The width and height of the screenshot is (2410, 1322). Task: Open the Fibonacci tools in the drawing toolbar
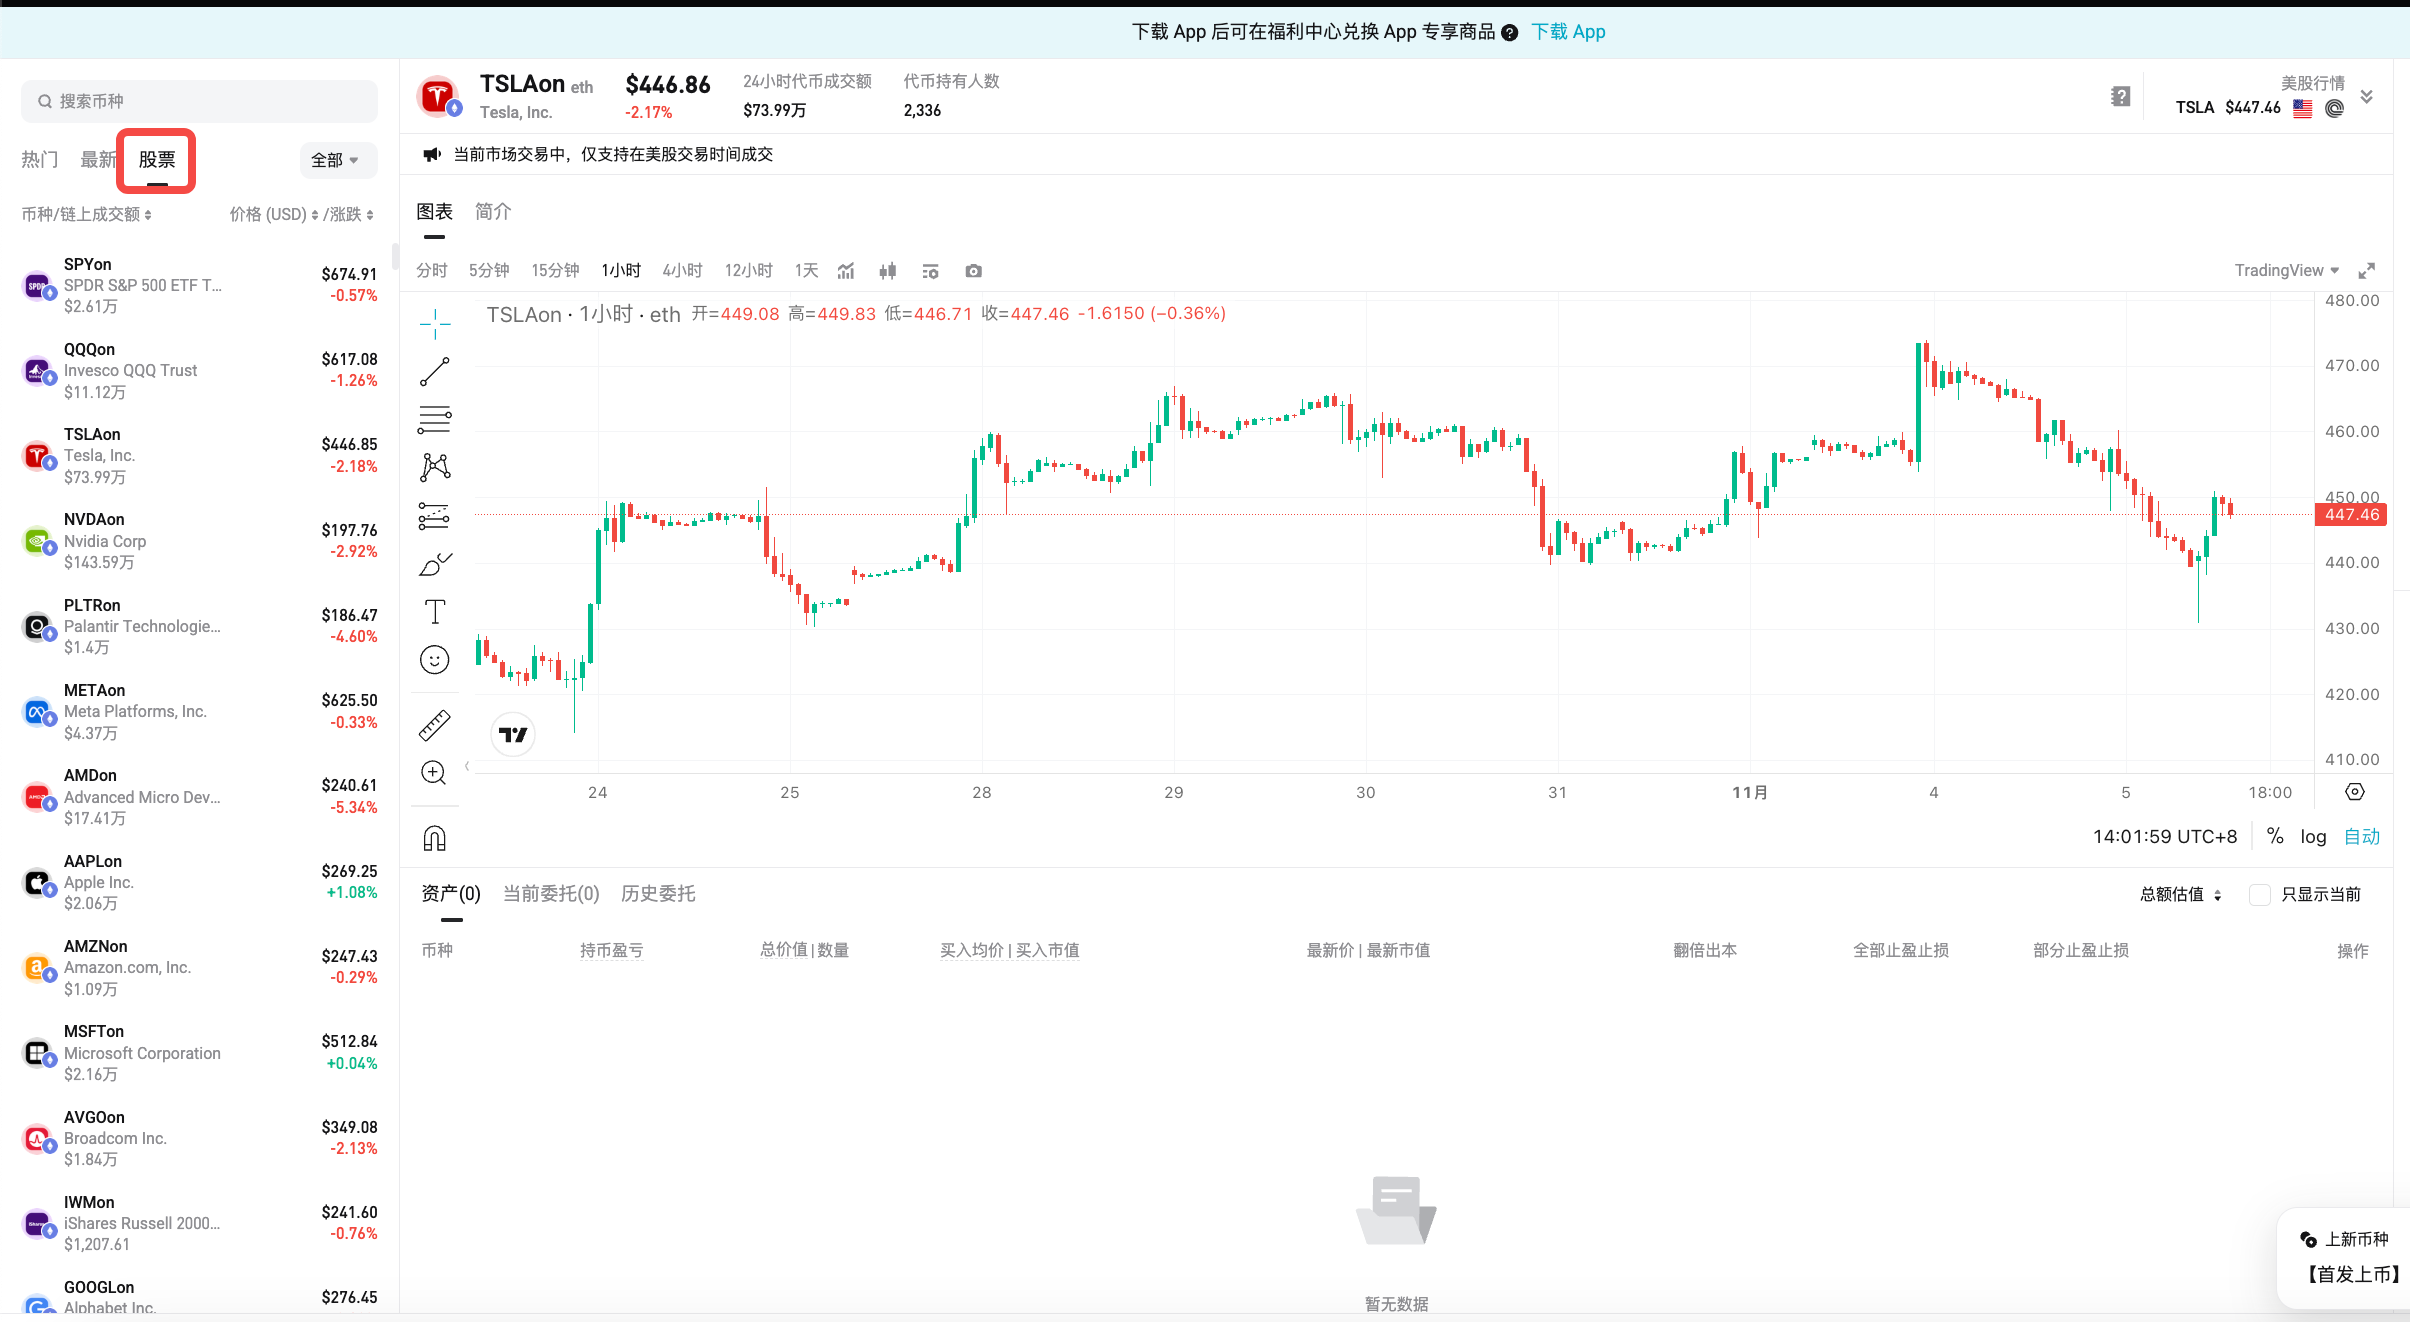[434, 418]
